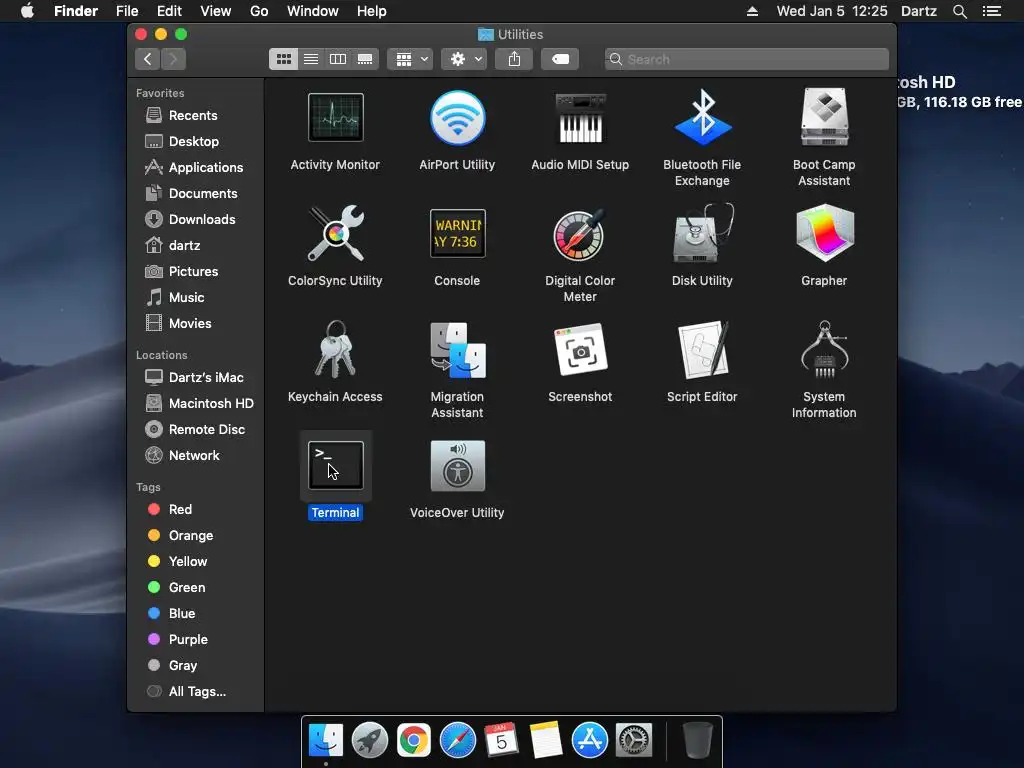
Task: Select the Digital Color Meter icon
Action: coord(580,233)
